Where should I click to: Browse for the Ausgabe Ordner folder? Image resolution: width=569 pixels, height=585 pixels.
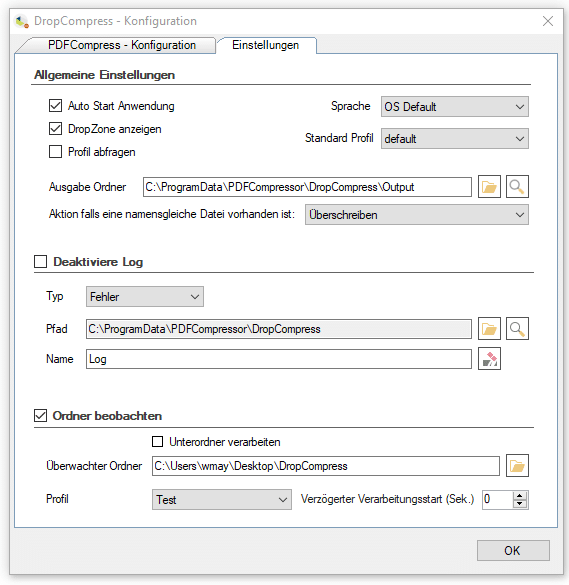tap(489, 187)
